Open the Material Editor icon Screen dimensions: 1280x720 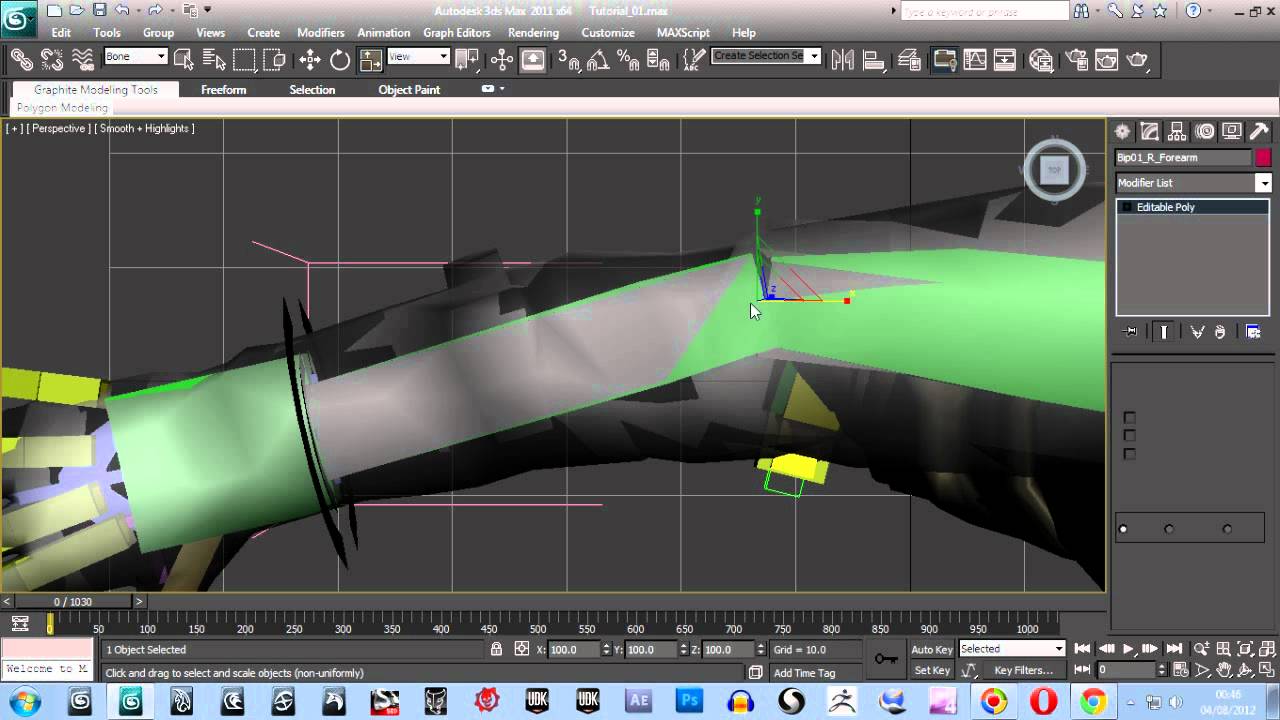coord(1041,60)
